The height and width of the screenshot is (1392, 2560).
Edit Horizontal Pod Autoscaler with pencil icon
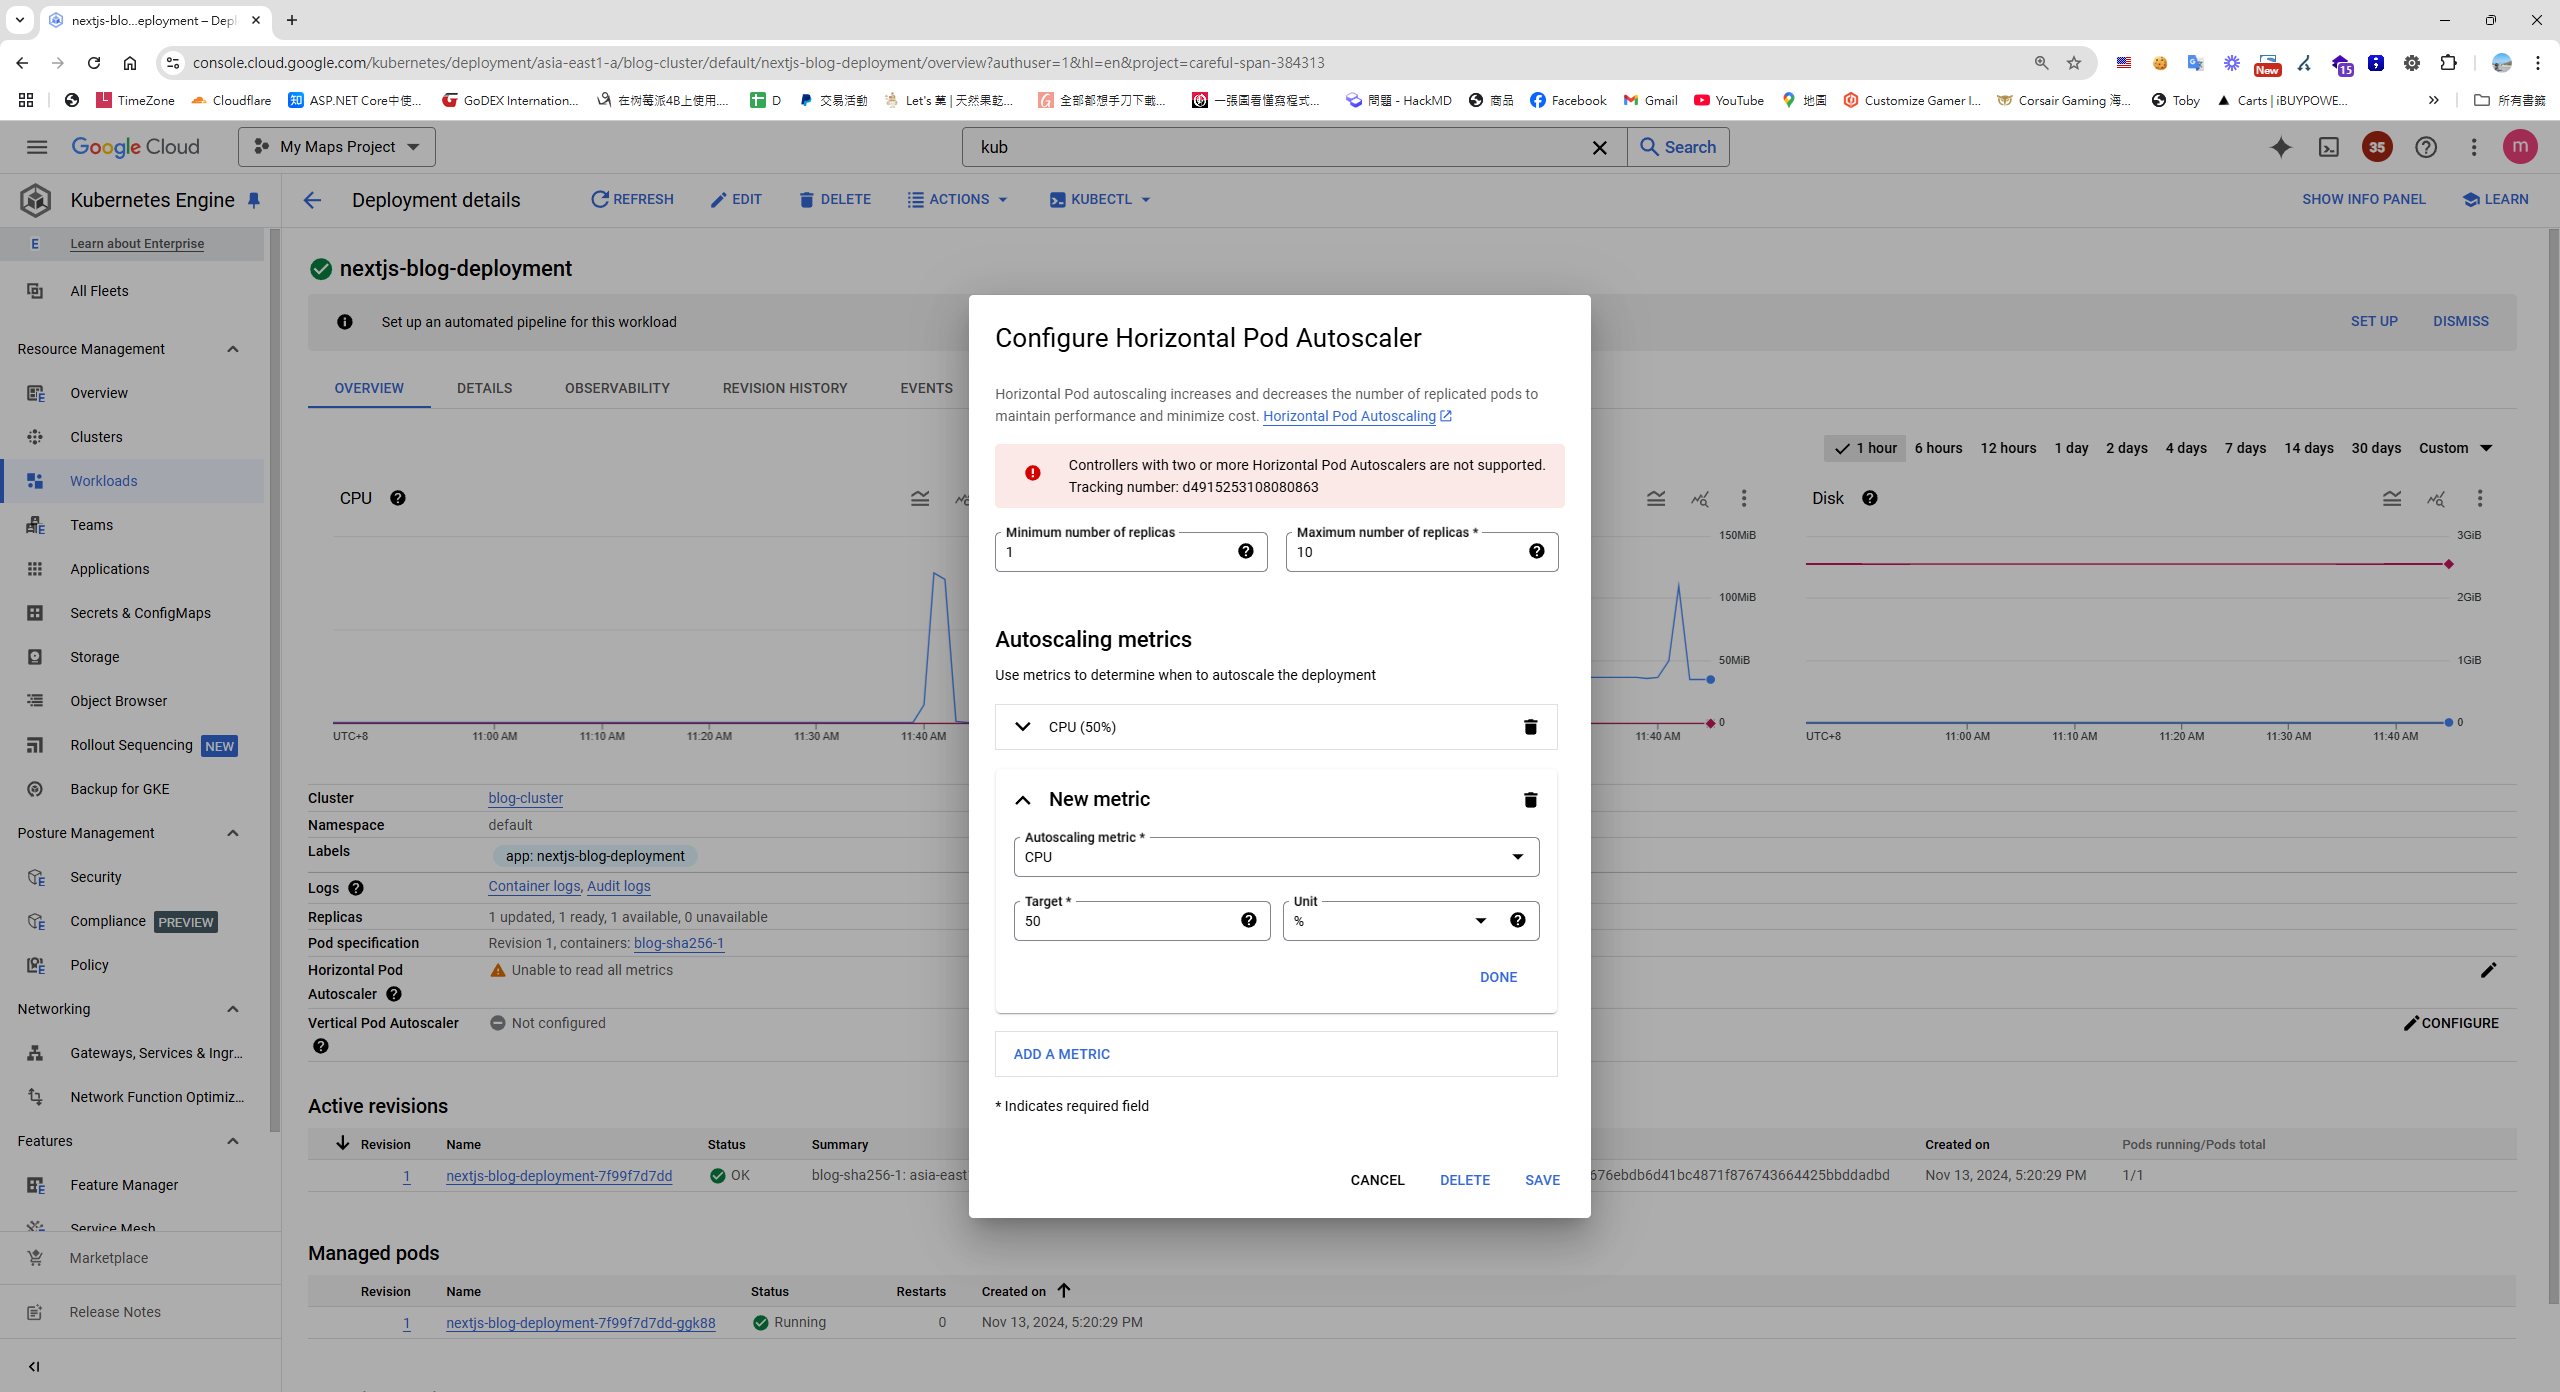click(2489, 970)
